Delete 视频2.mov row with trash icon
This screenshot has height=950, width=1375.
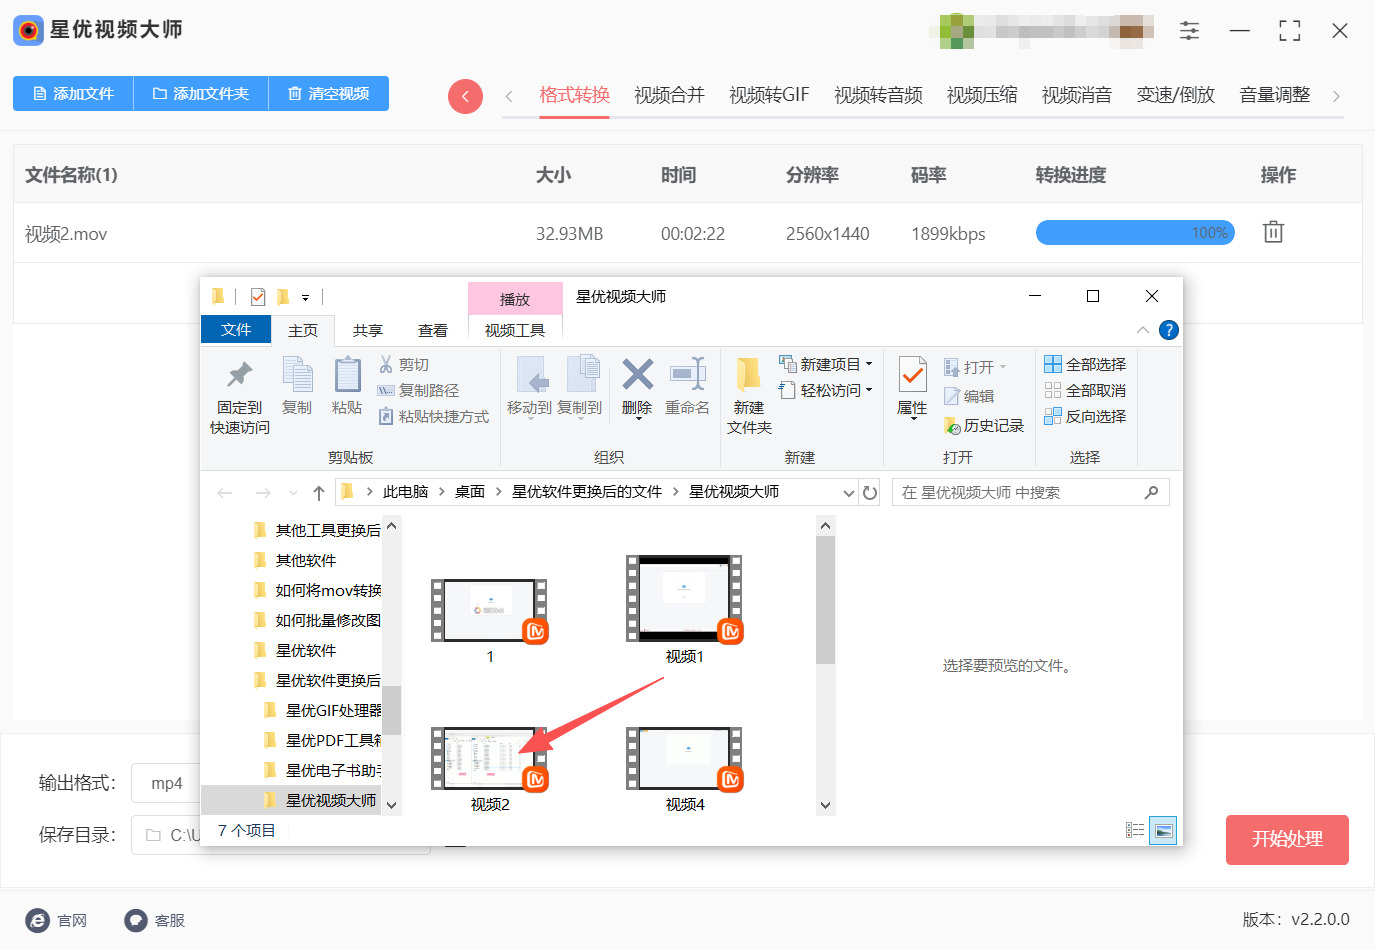click(x=1272, y=232)
